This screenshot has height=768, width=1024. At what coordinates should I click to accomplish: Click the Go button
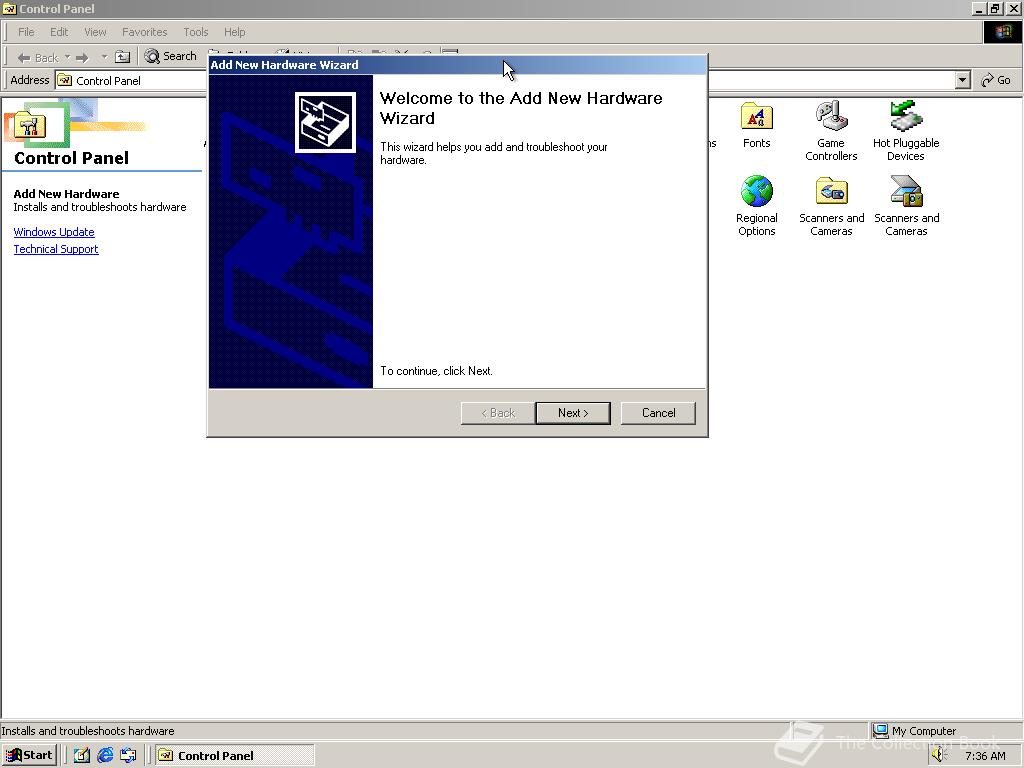pos(996,80)
